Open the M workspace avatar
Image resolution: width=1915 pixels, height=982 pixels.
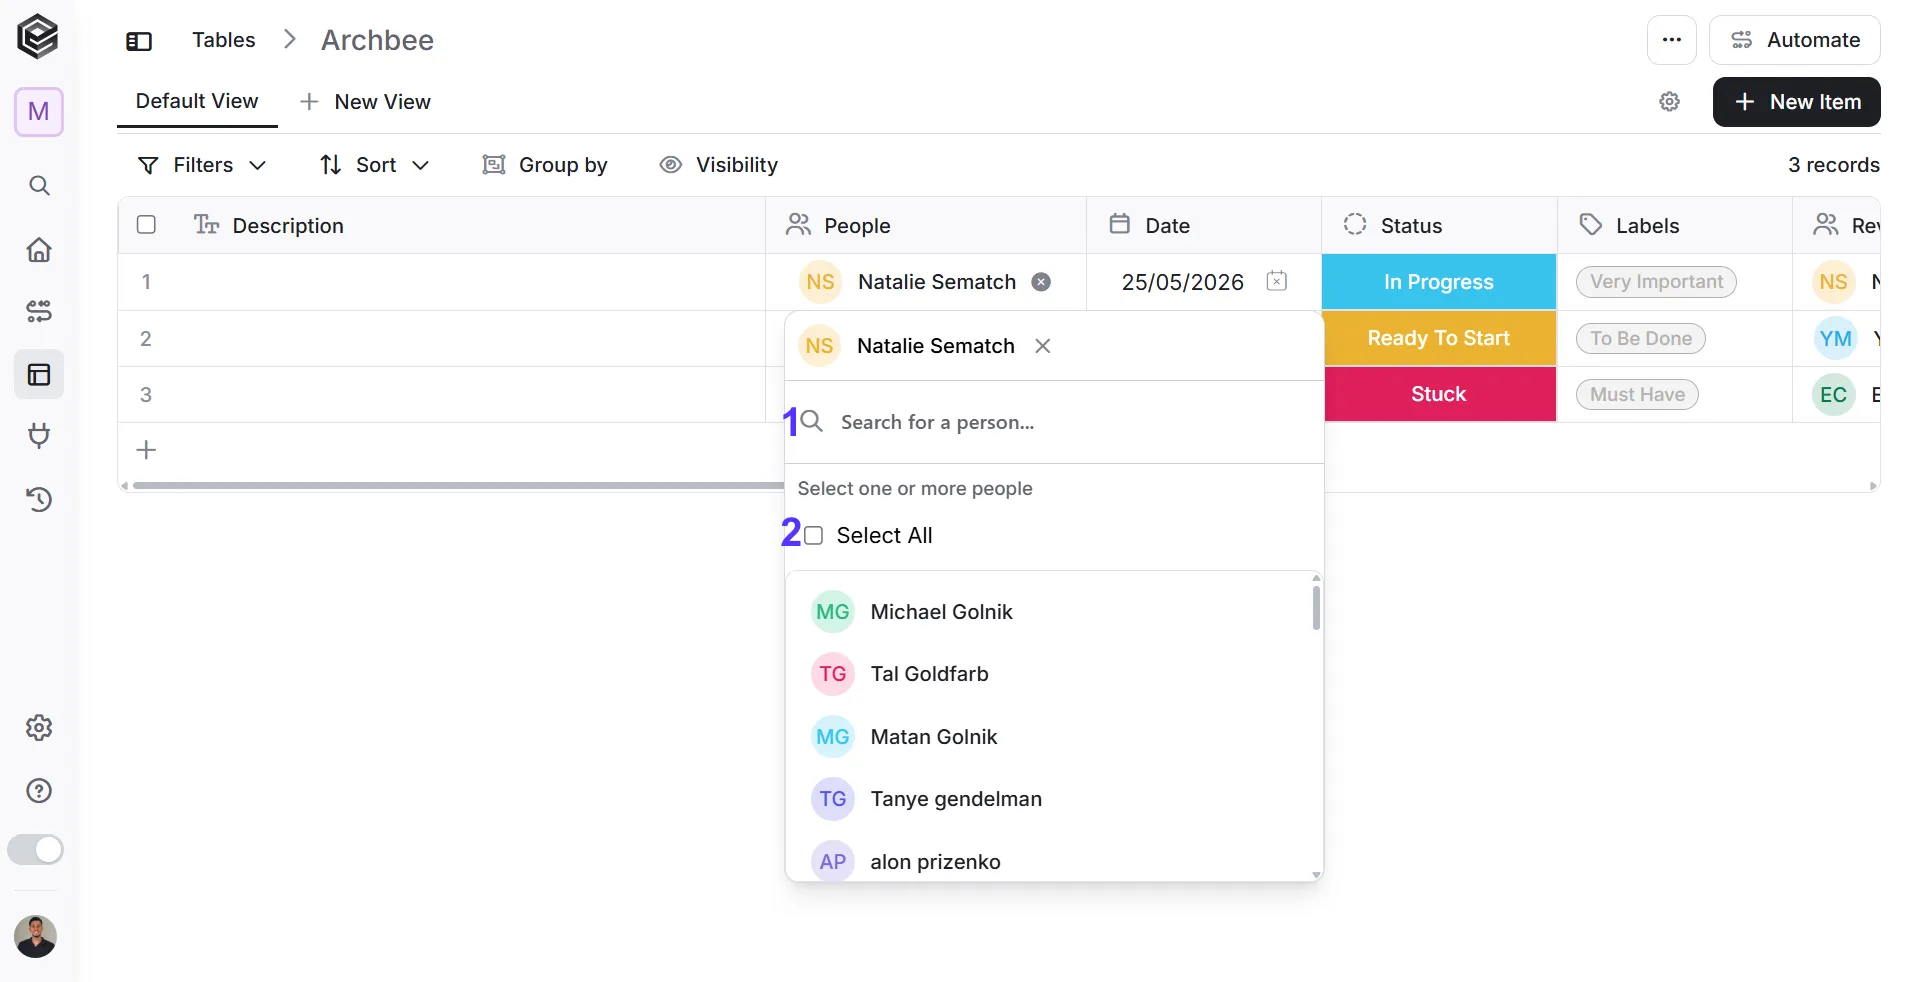click(x=39, y=111)
